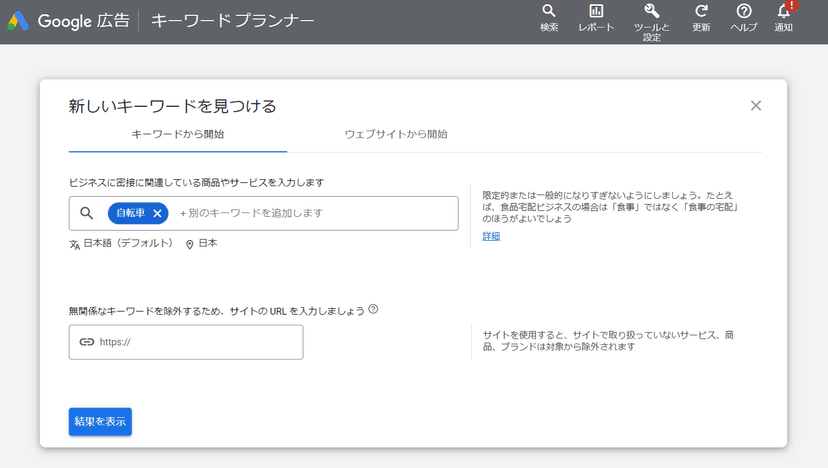Switch to キーワードから開始 tab
The width and height of the screenshot is (828, 468).
178,134
